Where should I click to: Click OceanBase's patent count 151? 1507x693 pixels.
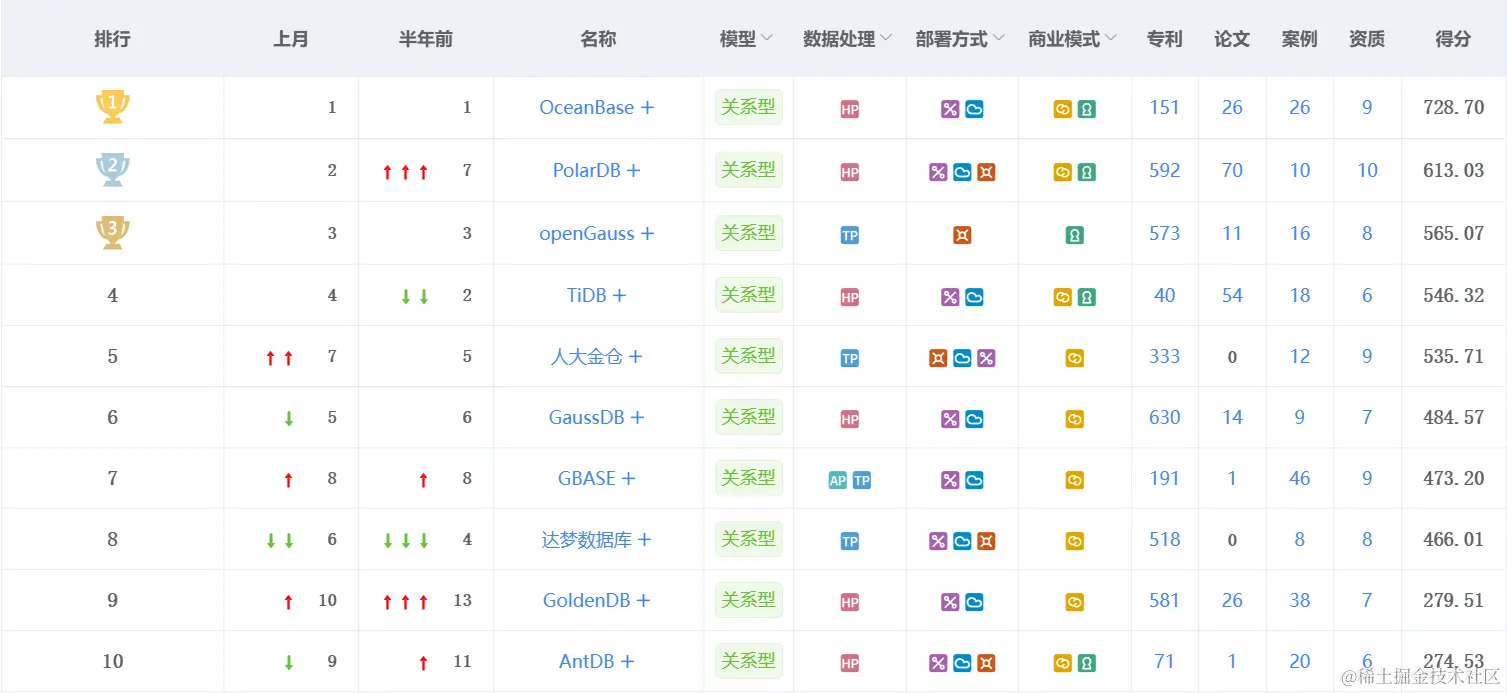[x=1165, y=108]
